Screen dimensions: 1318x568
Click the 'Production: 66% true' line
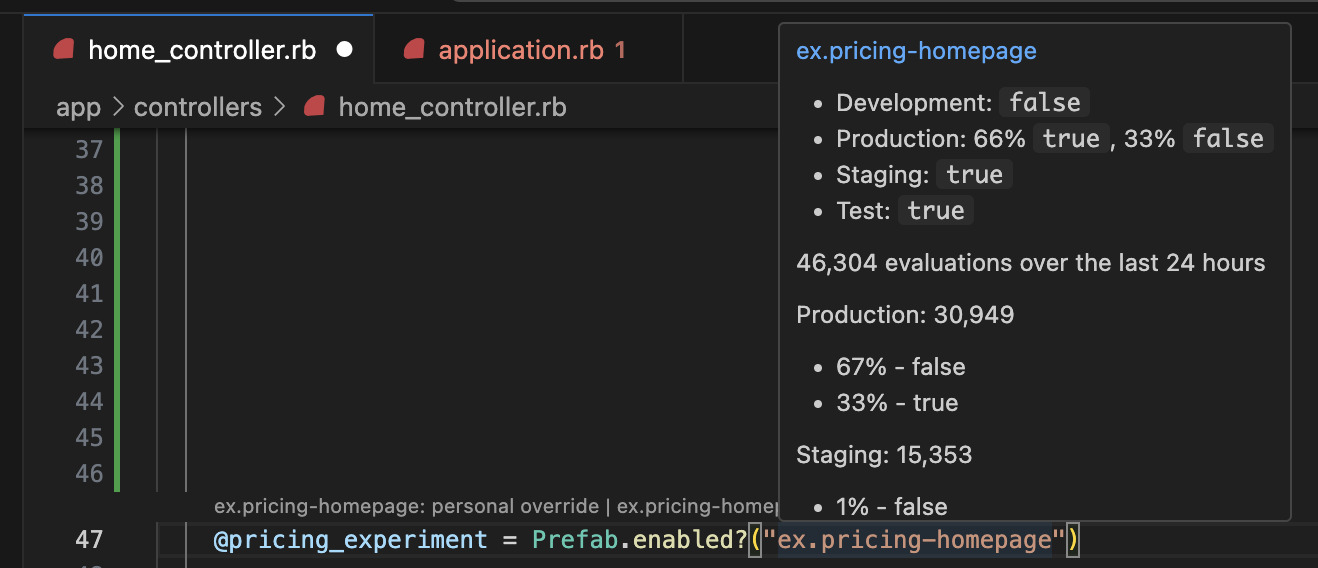[1054, 139]
